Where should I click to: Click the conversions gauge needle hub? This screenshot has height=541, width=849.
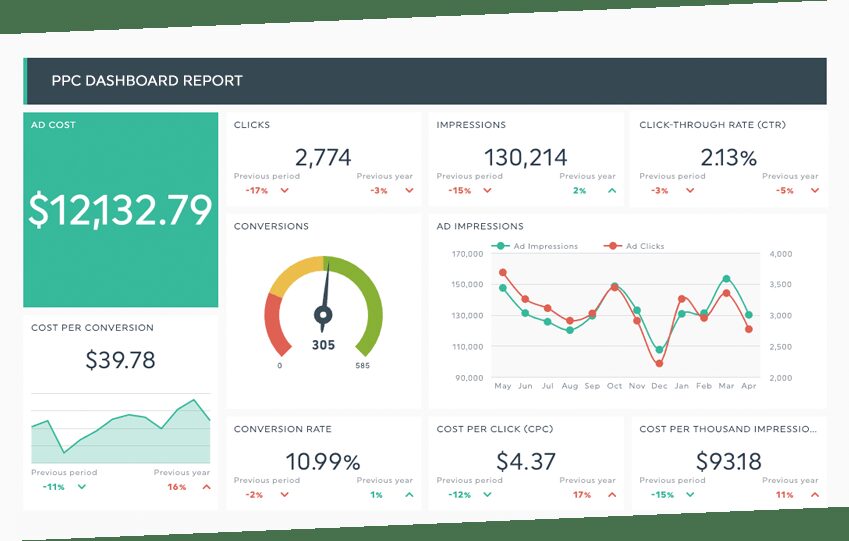point(323,315)
